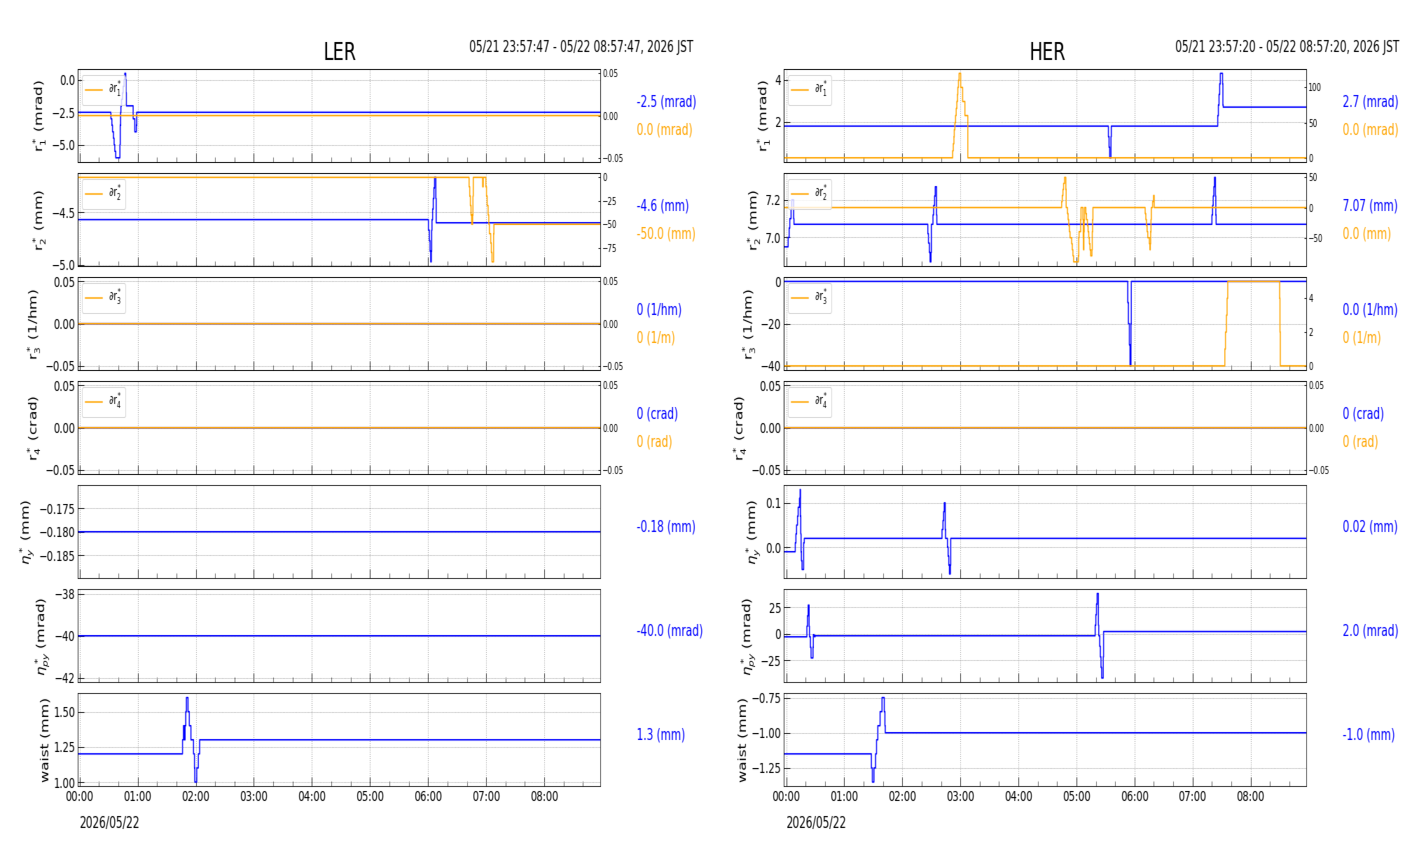The image size is (1412, 864).
Task: Click the -40.0 (mrad) value
Action: [669, 631]
